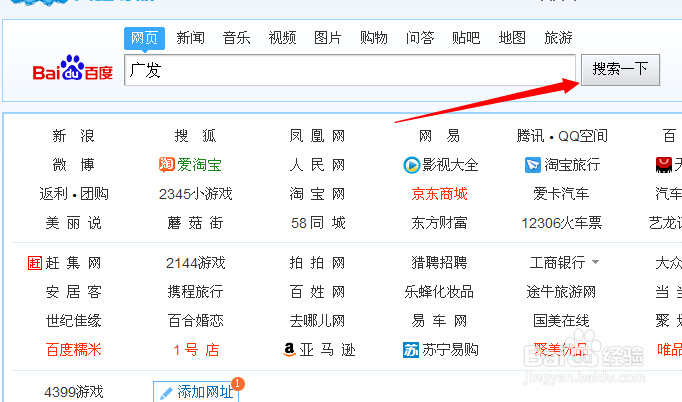The image size is (682, 402).
Task: Open the 凤凰网 link
Action: click(317, 136)
